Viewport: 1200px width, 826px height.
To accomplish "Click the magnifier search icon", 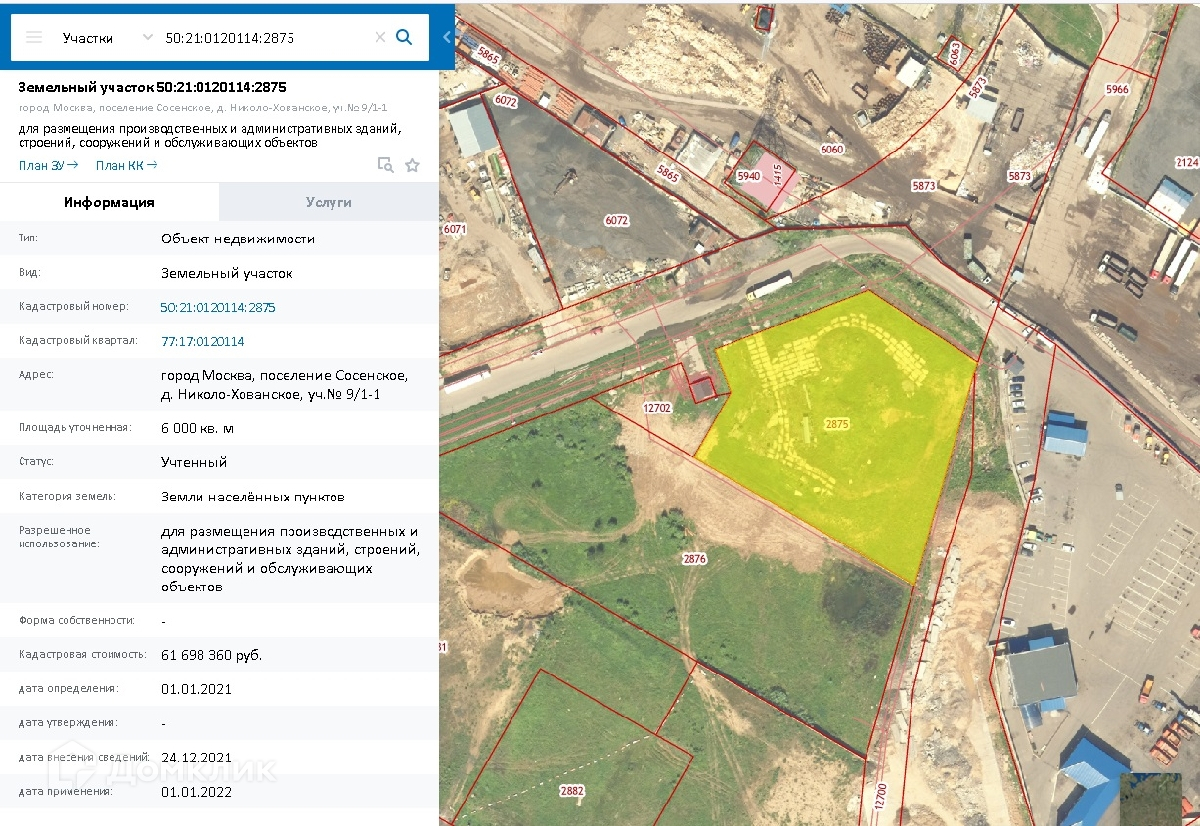I will 404,37.
